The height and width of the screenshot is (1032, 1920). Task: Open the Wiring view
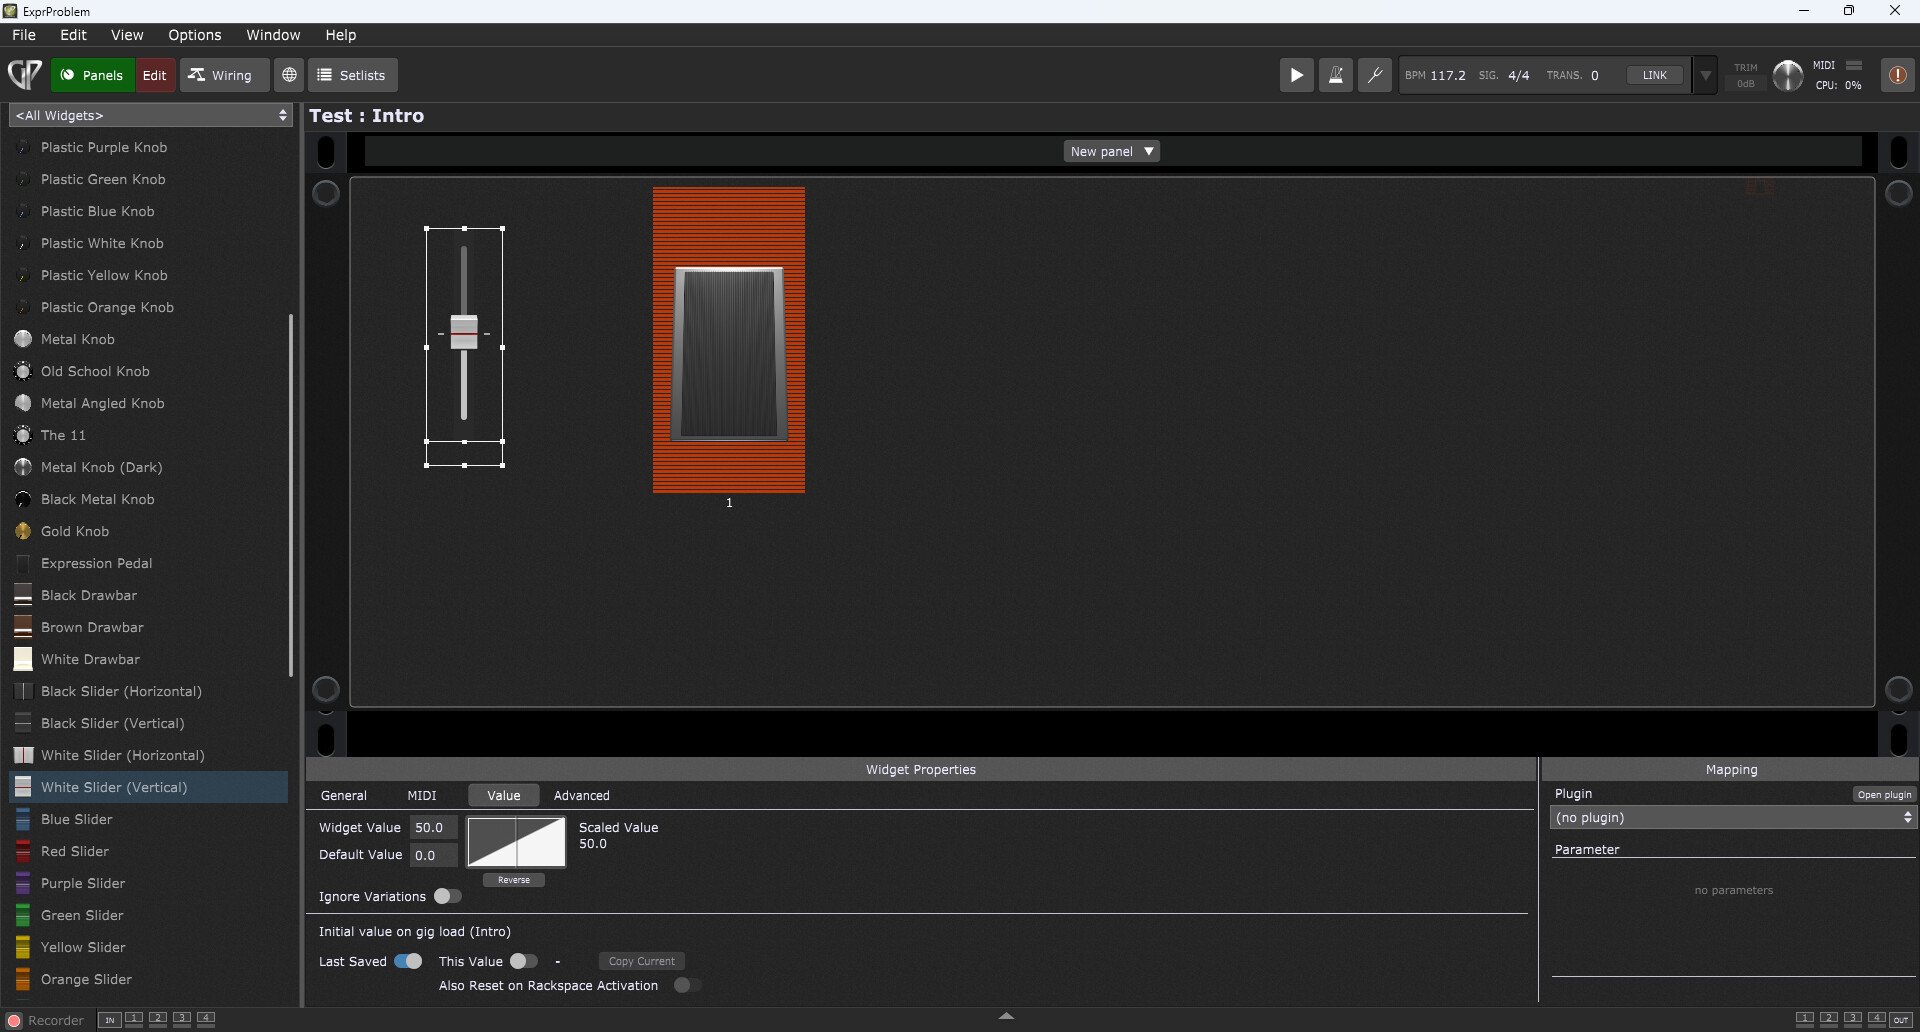click(x=220, y=75)
